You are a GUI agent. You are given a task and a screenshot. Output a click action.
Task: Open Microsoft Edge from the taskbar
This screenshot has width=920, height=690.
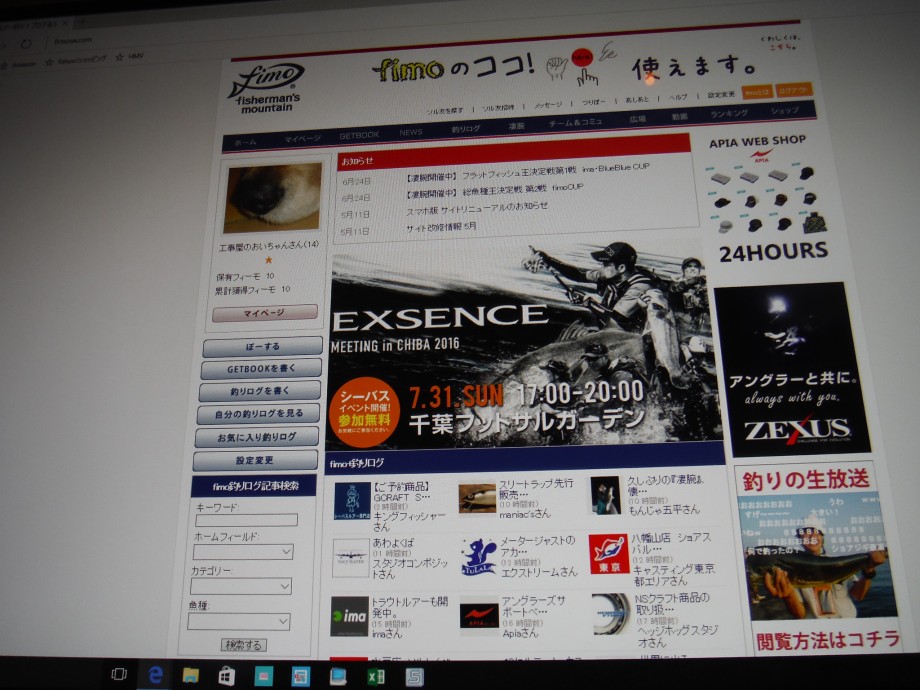(155, 675)
